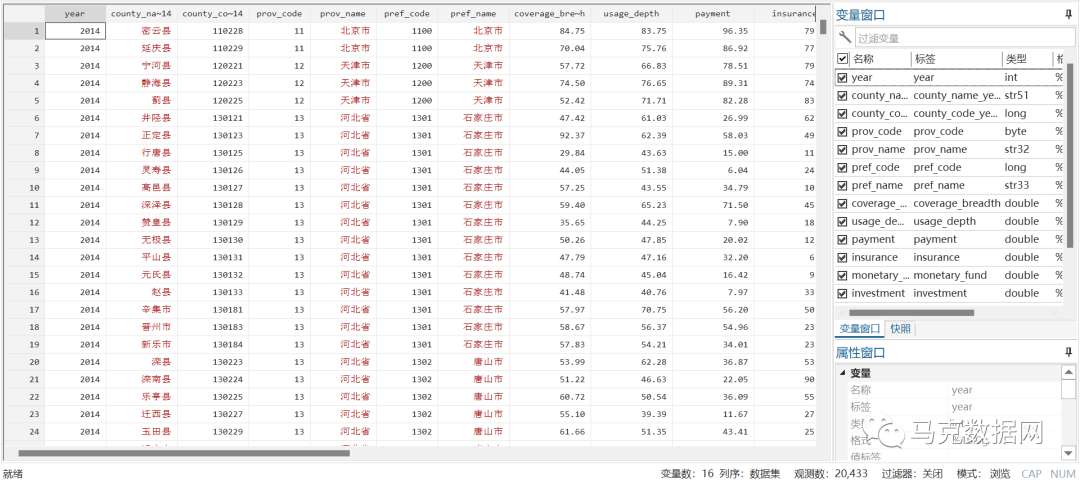Uncheck the insurance variable checkbox
Screen dimensions: 1080x480
click(x=842, y=257)
